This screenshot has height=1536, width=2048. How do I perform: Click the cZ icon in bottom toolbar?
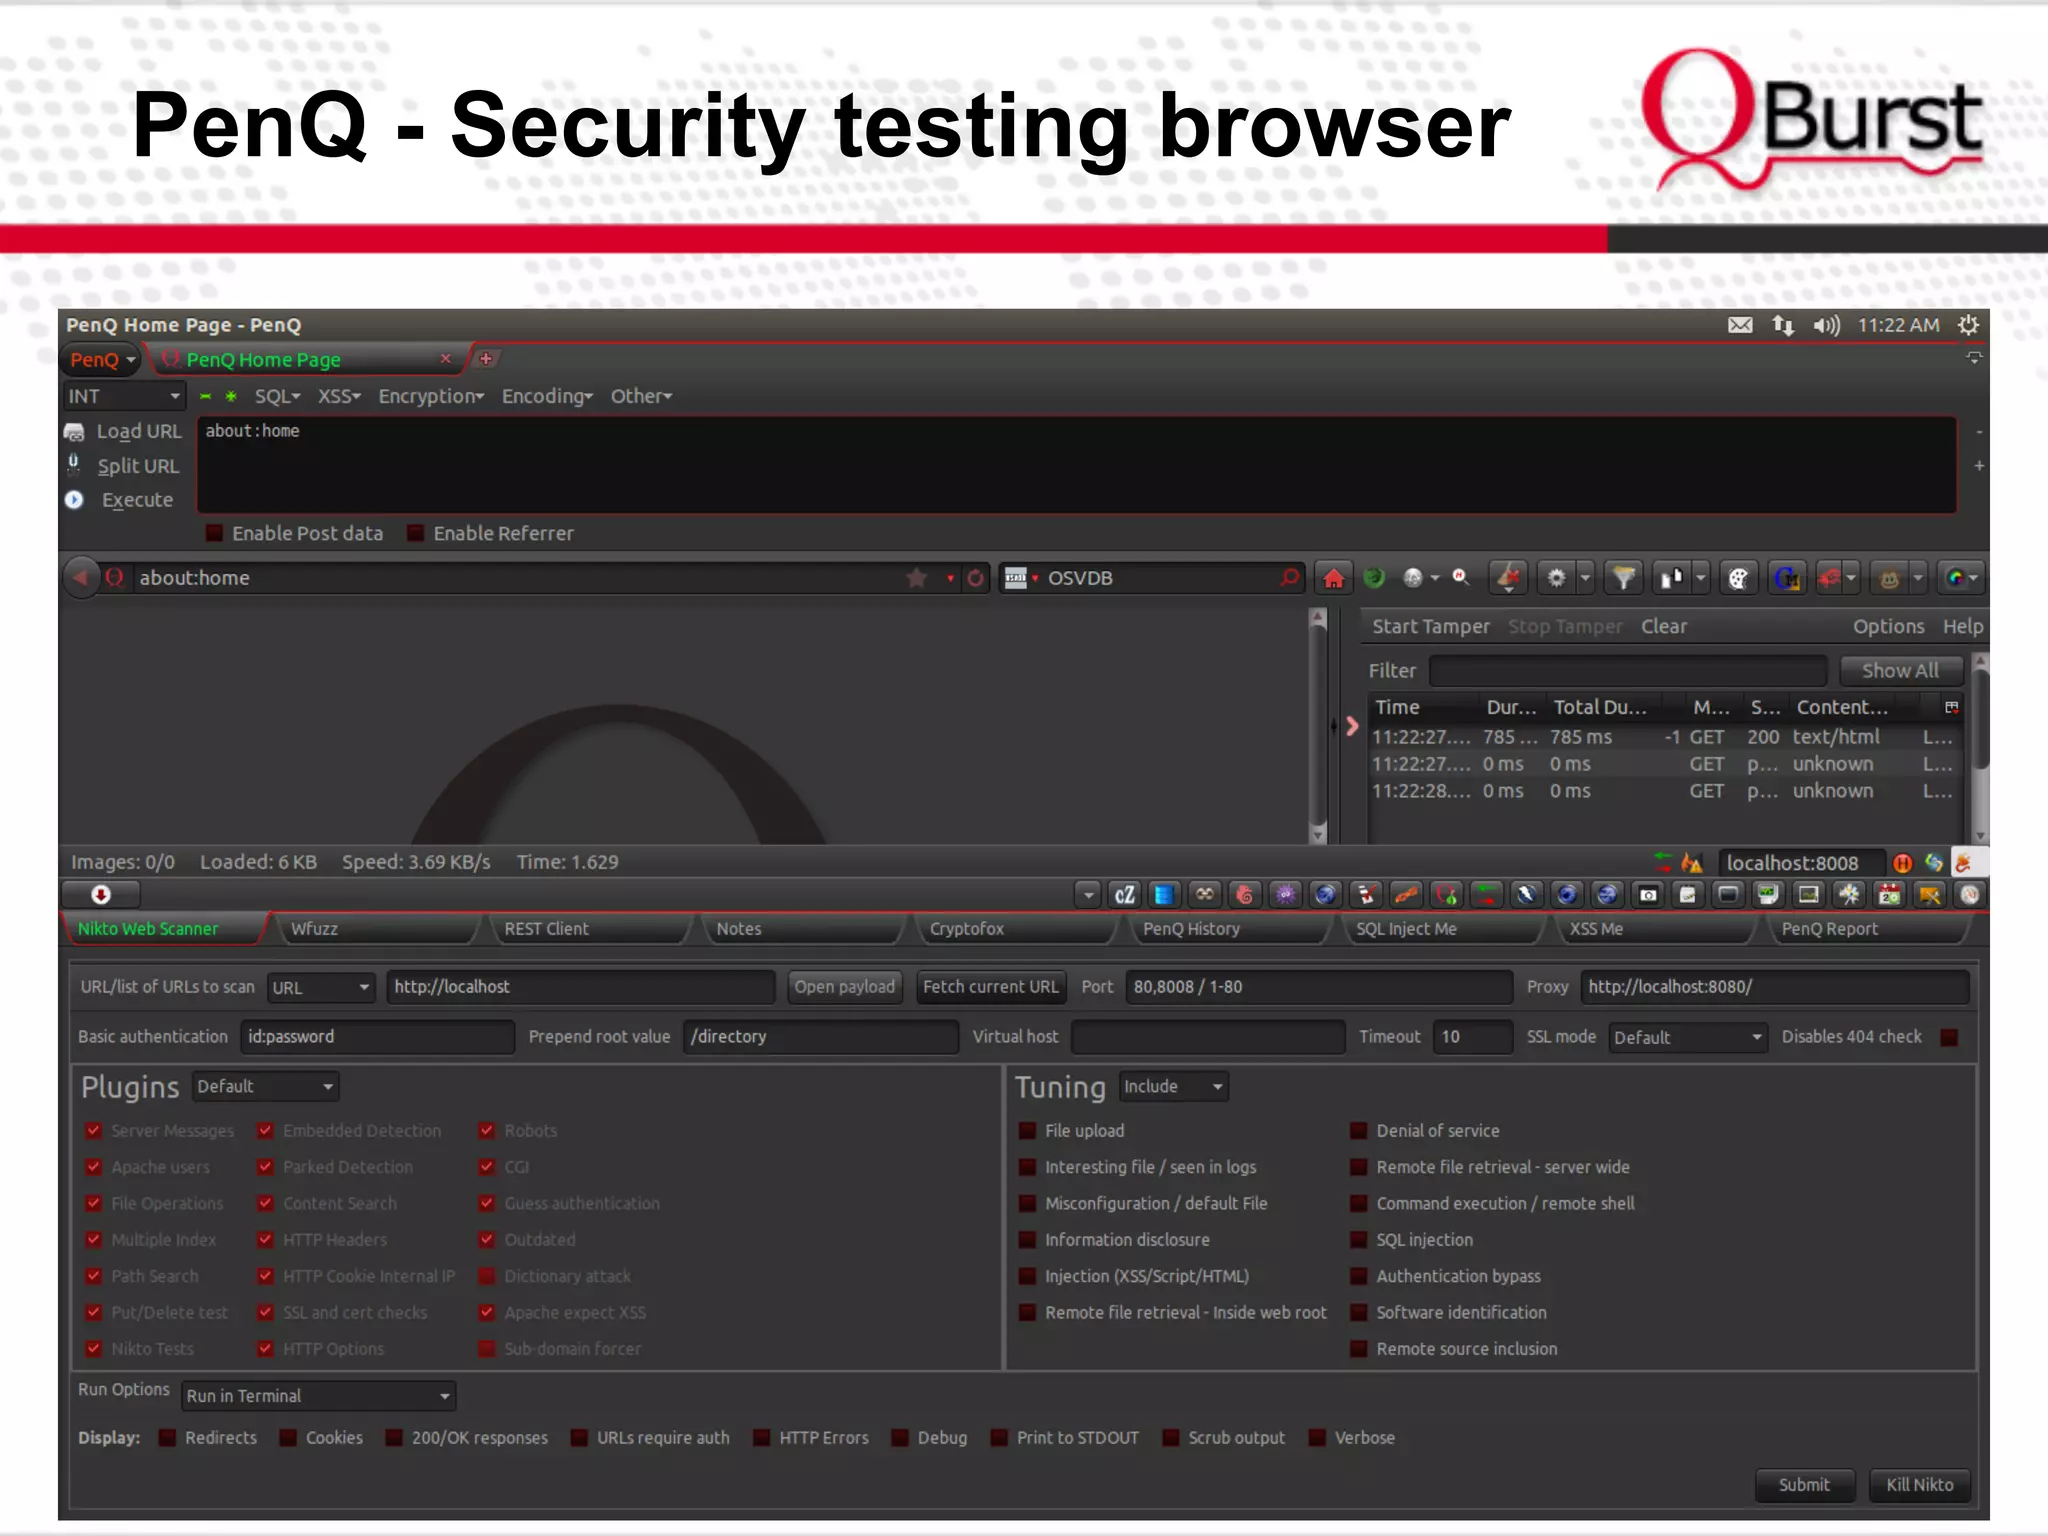[1125, 895]
